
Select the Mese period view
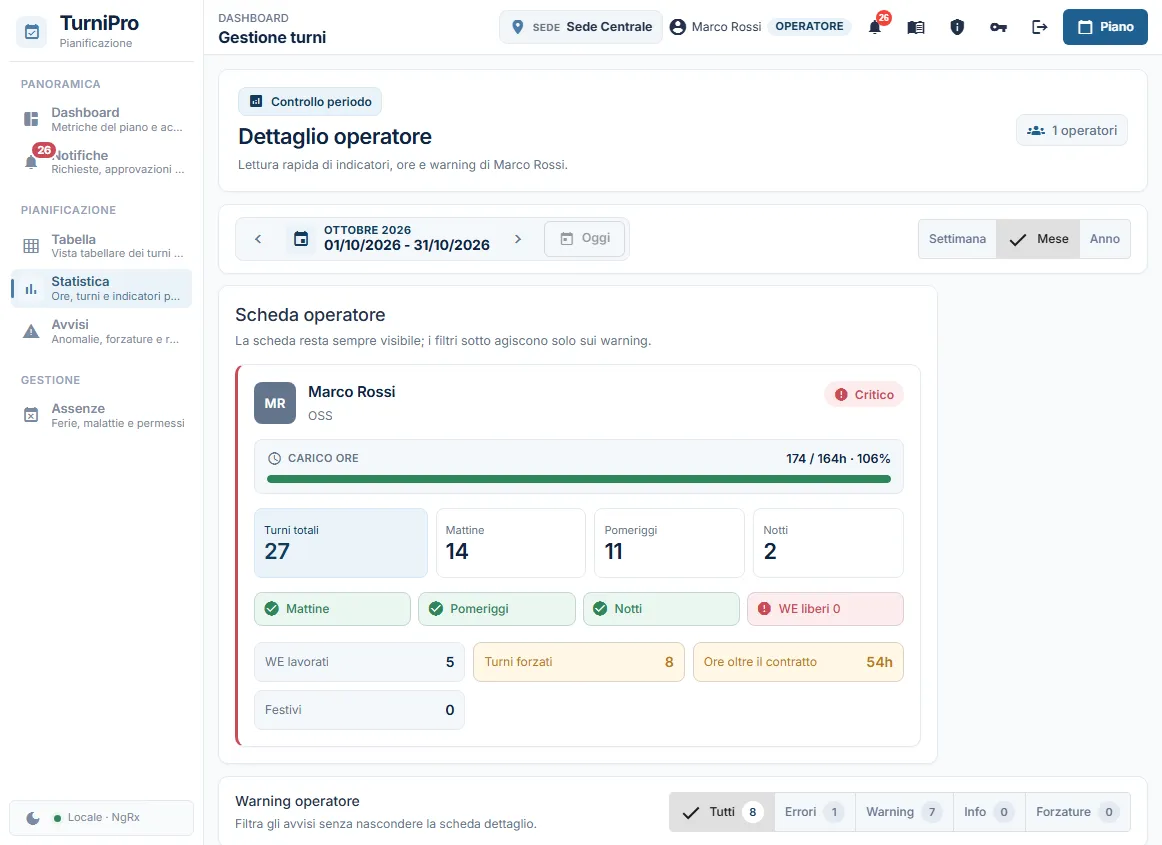point(1038,239)
